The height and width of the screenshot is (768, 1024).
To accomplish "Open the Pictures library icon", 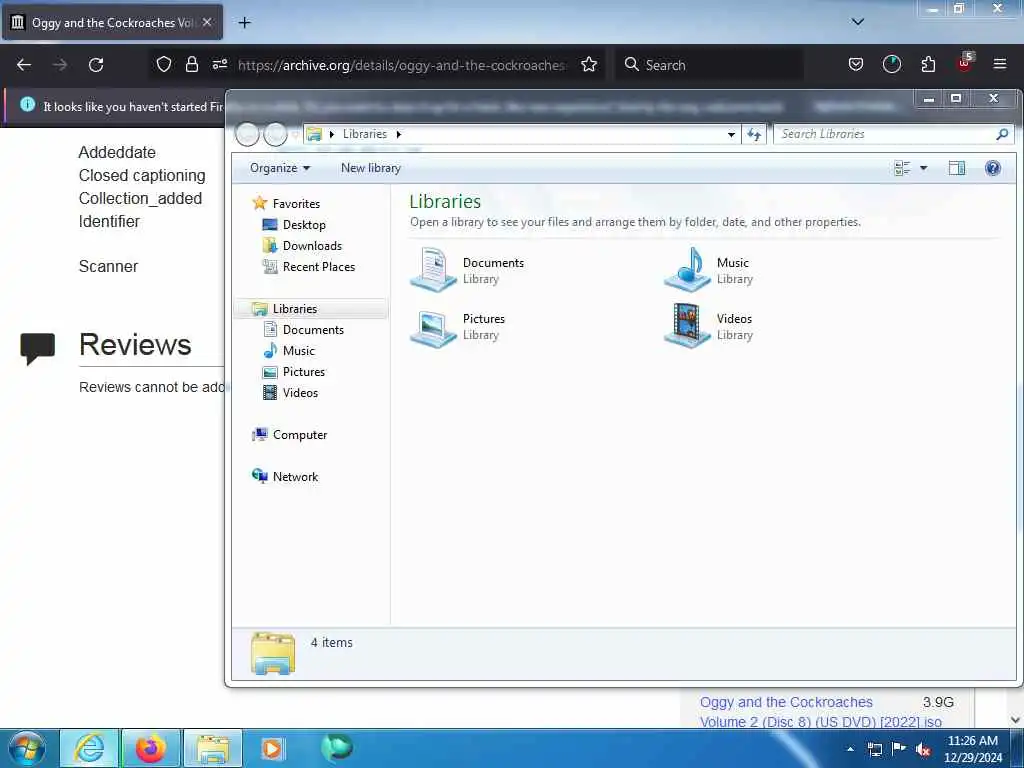I will click(433, 326).
